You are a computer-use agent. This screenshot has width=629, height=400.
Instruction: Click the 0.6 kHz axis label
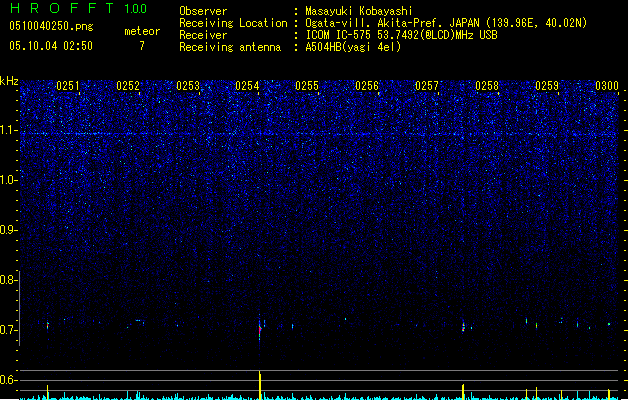(x=8, y=380)
